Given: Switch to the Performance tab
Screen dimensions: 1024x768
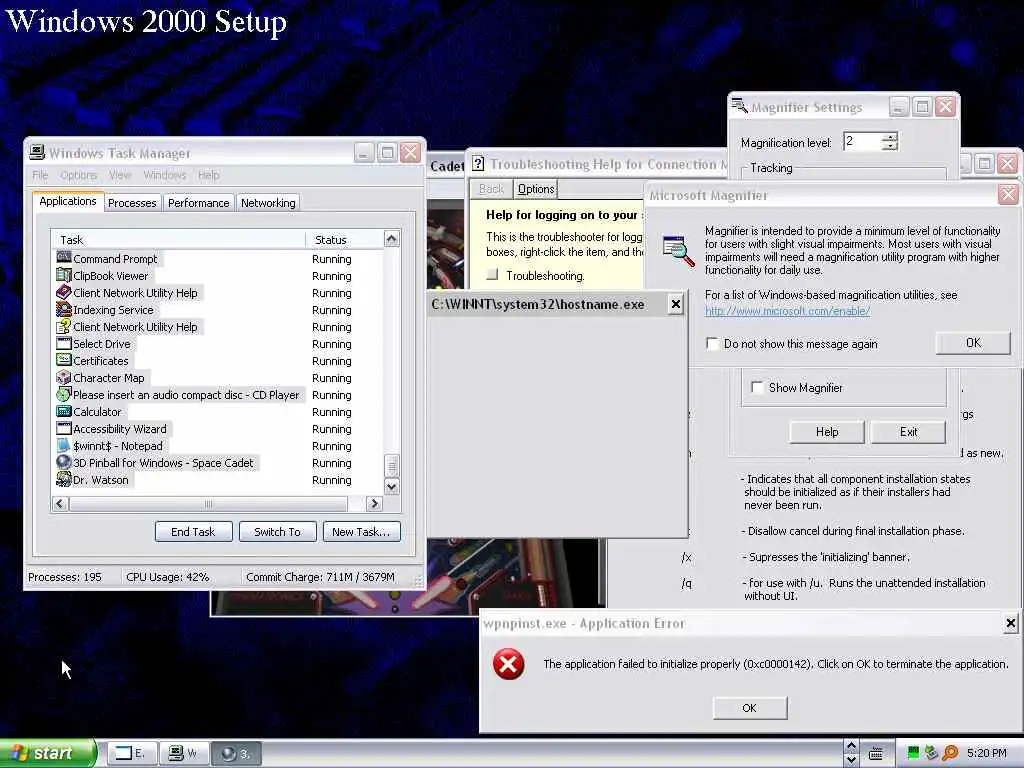Looking at the screenshot, I should (199, 203).
